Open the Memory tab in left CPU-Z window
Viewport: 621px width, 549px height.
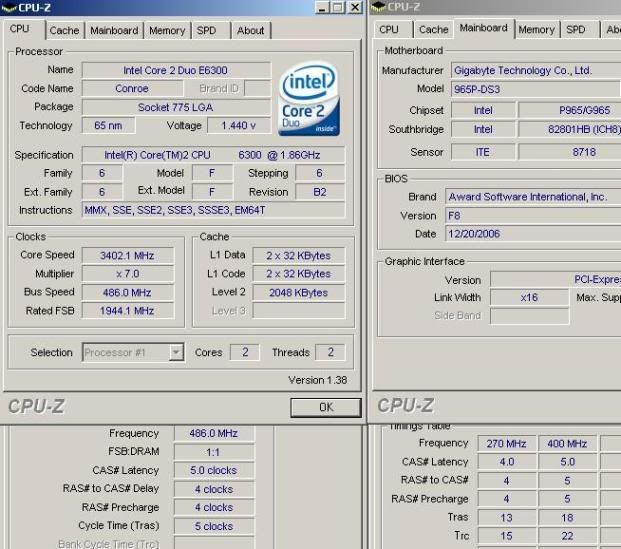click(167, 30)
